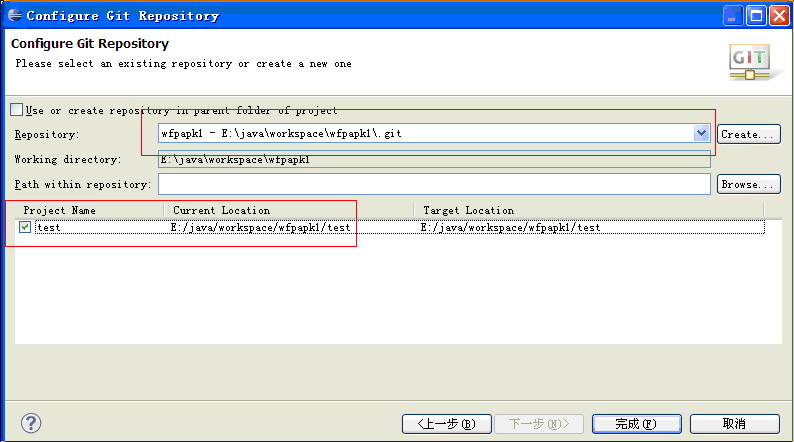Go back with 上一步(B) button
Image resolution: width=794 pixels, height=442 pixels.
click(x=447, y=424)
